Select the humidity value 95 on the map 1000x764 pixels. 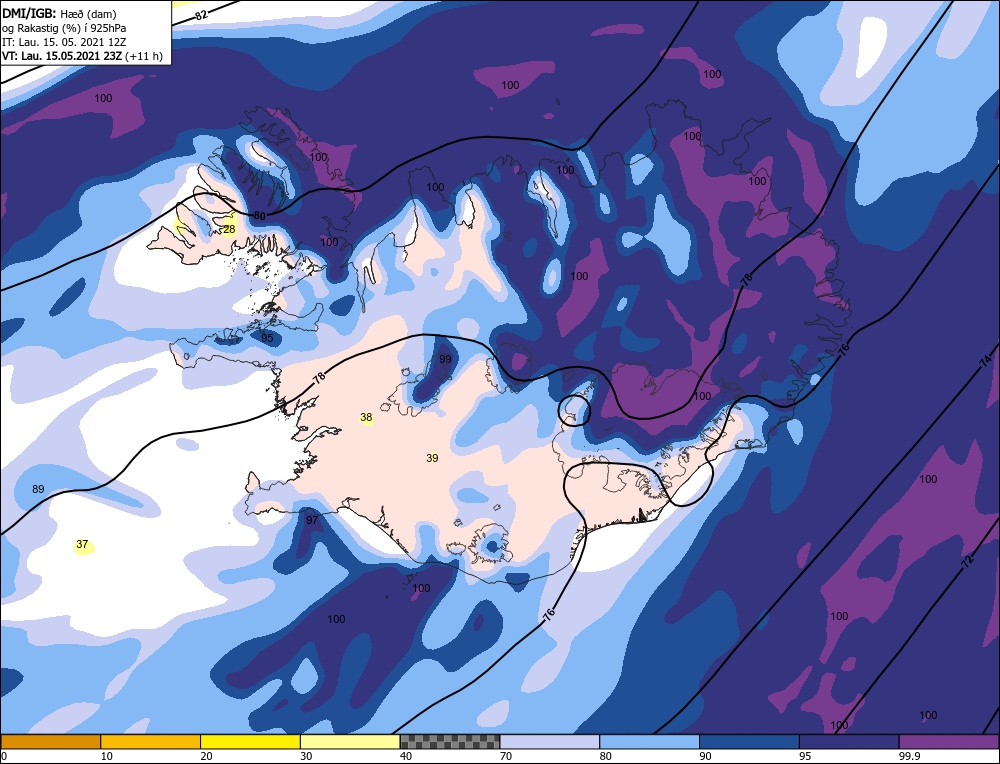(267, 338)
